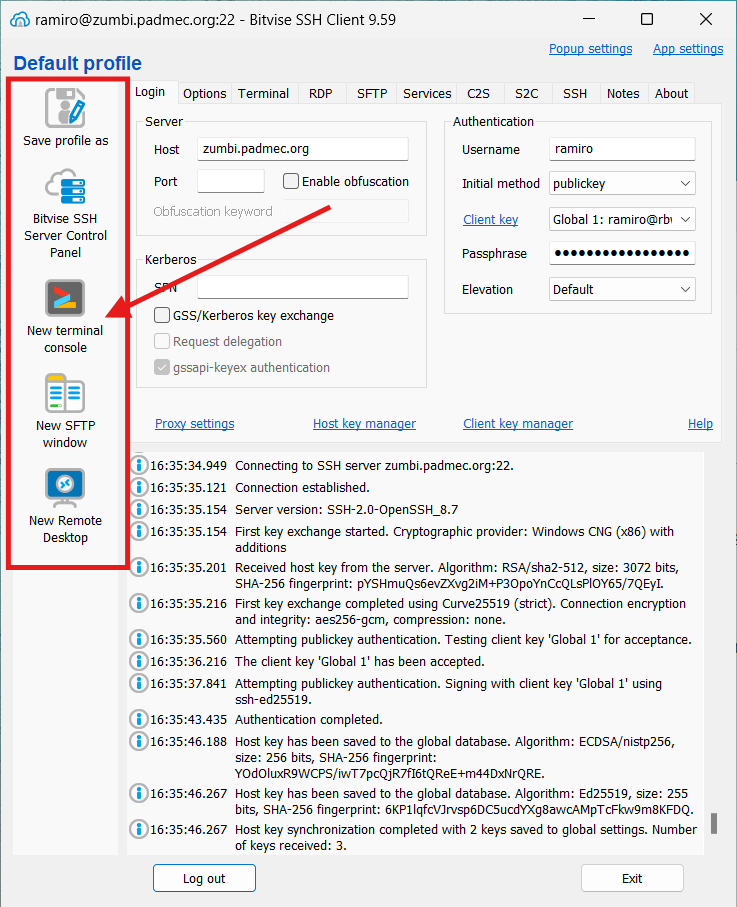Open the About tab
The width and height of the screenshot is (737, 907).
click(671, 94)
